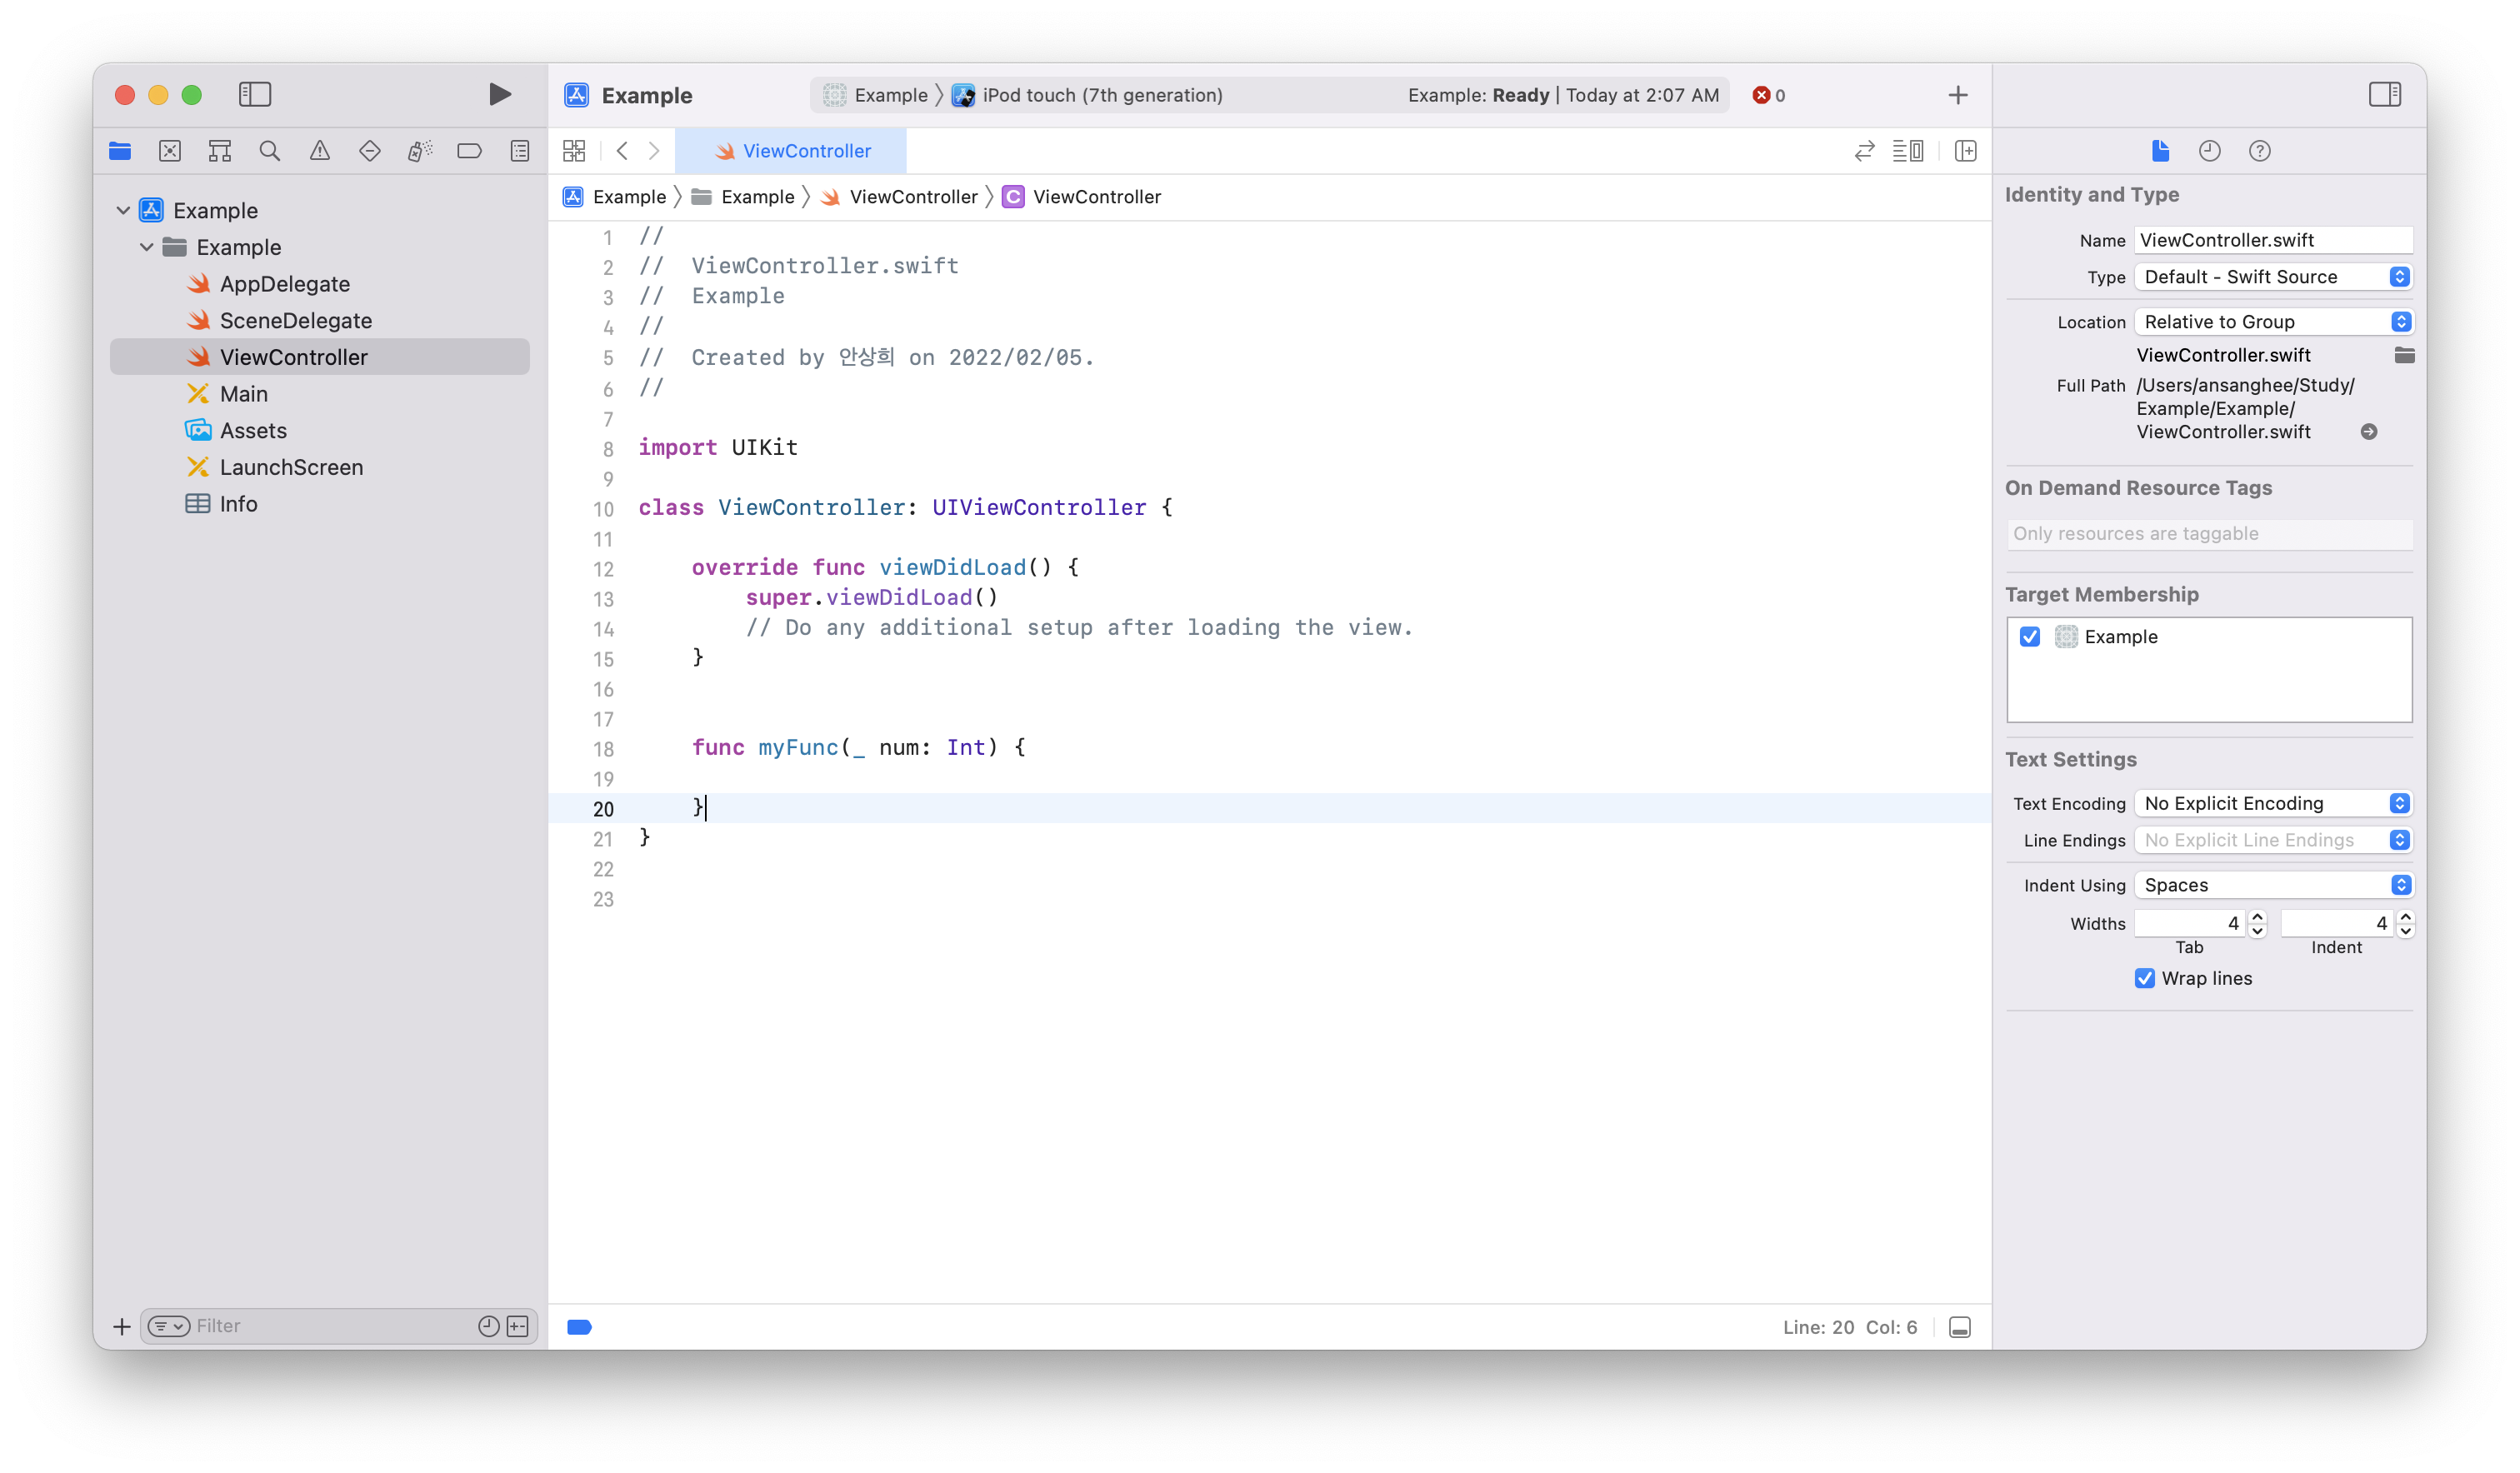
Task: Increase the Tab width stepper
Action: point(2257,916)
